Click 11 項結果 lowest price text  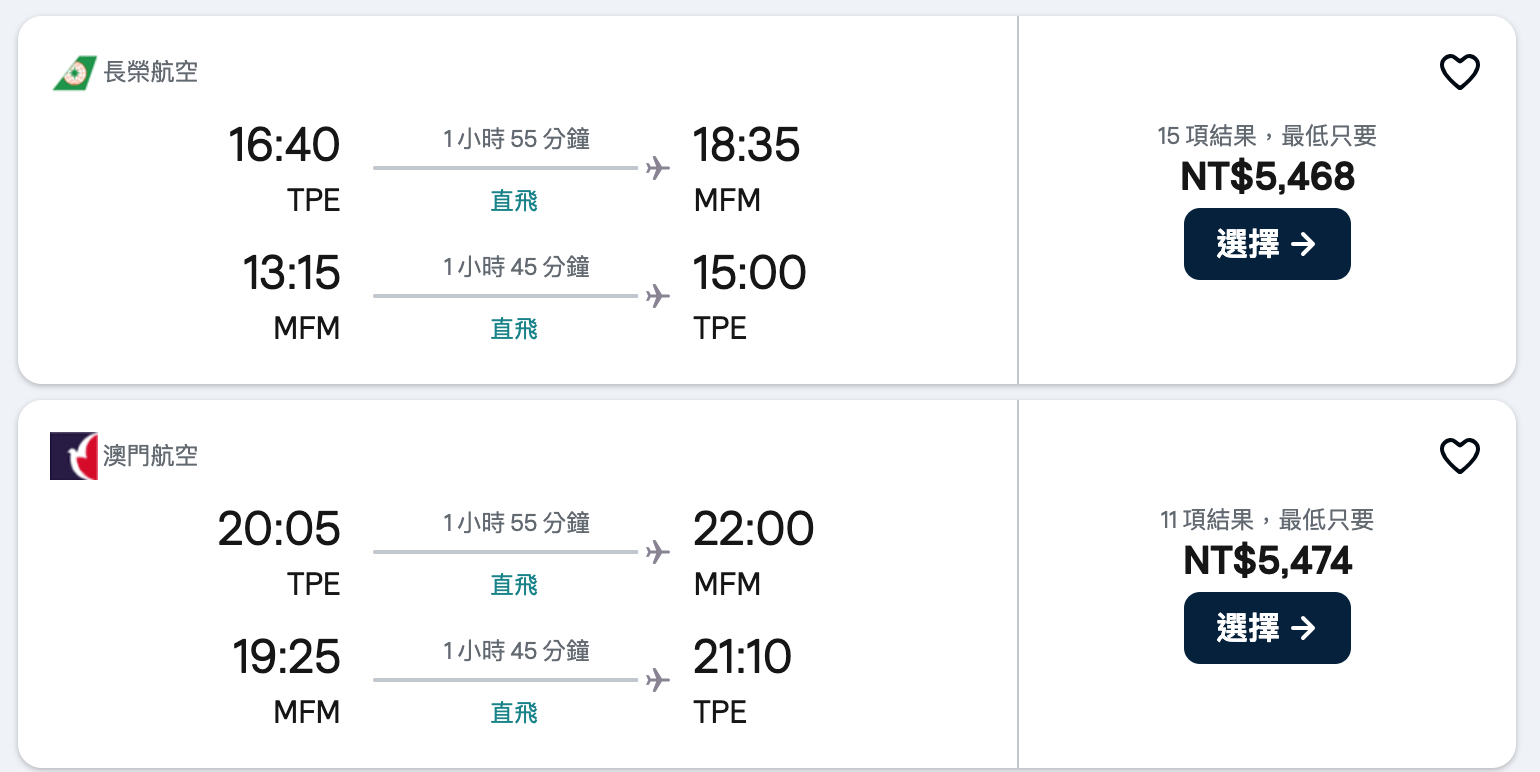[x=1267, y=520]
